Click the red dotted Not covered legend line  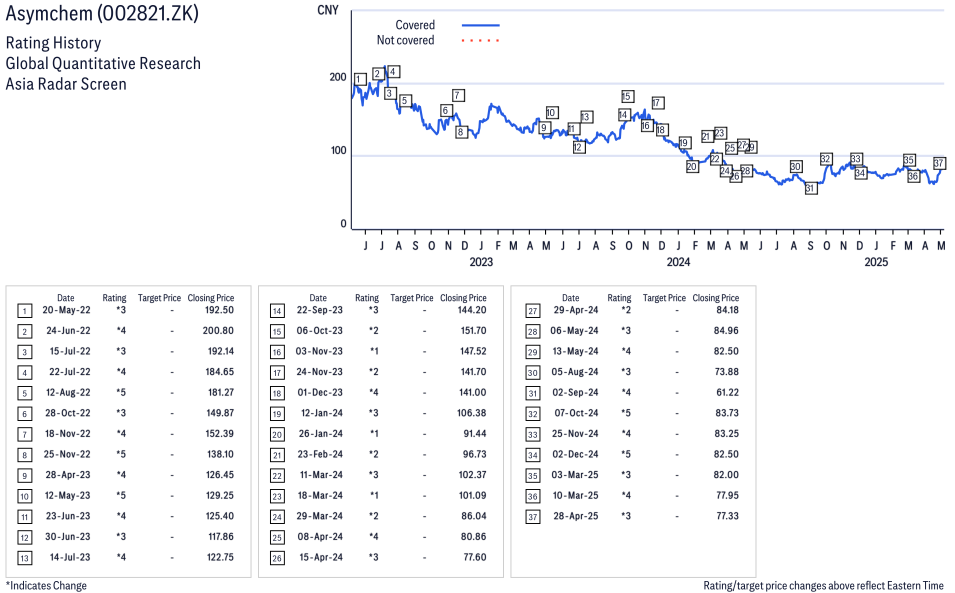click(481, 41)
